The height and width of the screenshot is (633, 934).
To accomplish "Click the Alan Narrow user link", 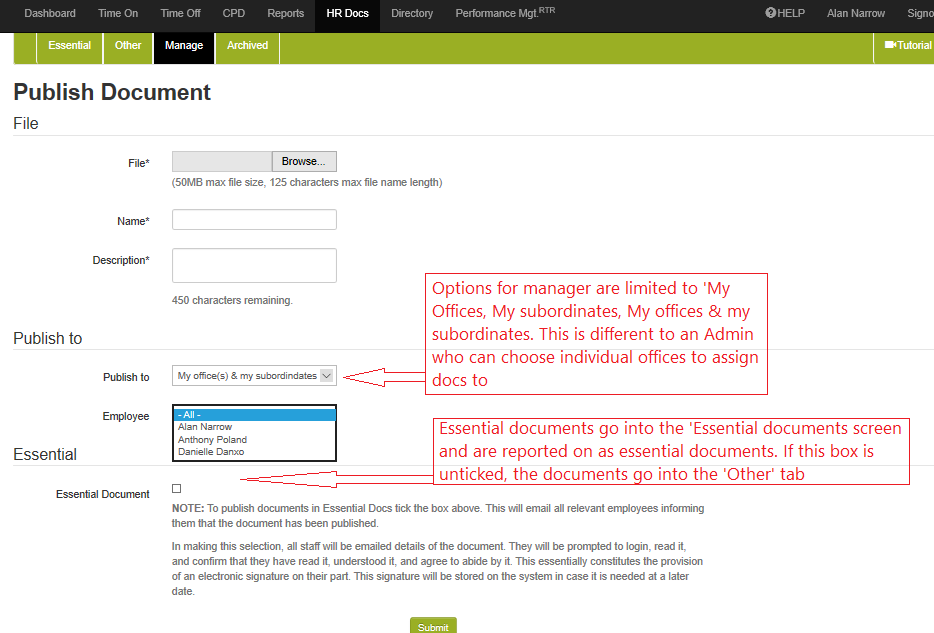I will click(855, 14).
